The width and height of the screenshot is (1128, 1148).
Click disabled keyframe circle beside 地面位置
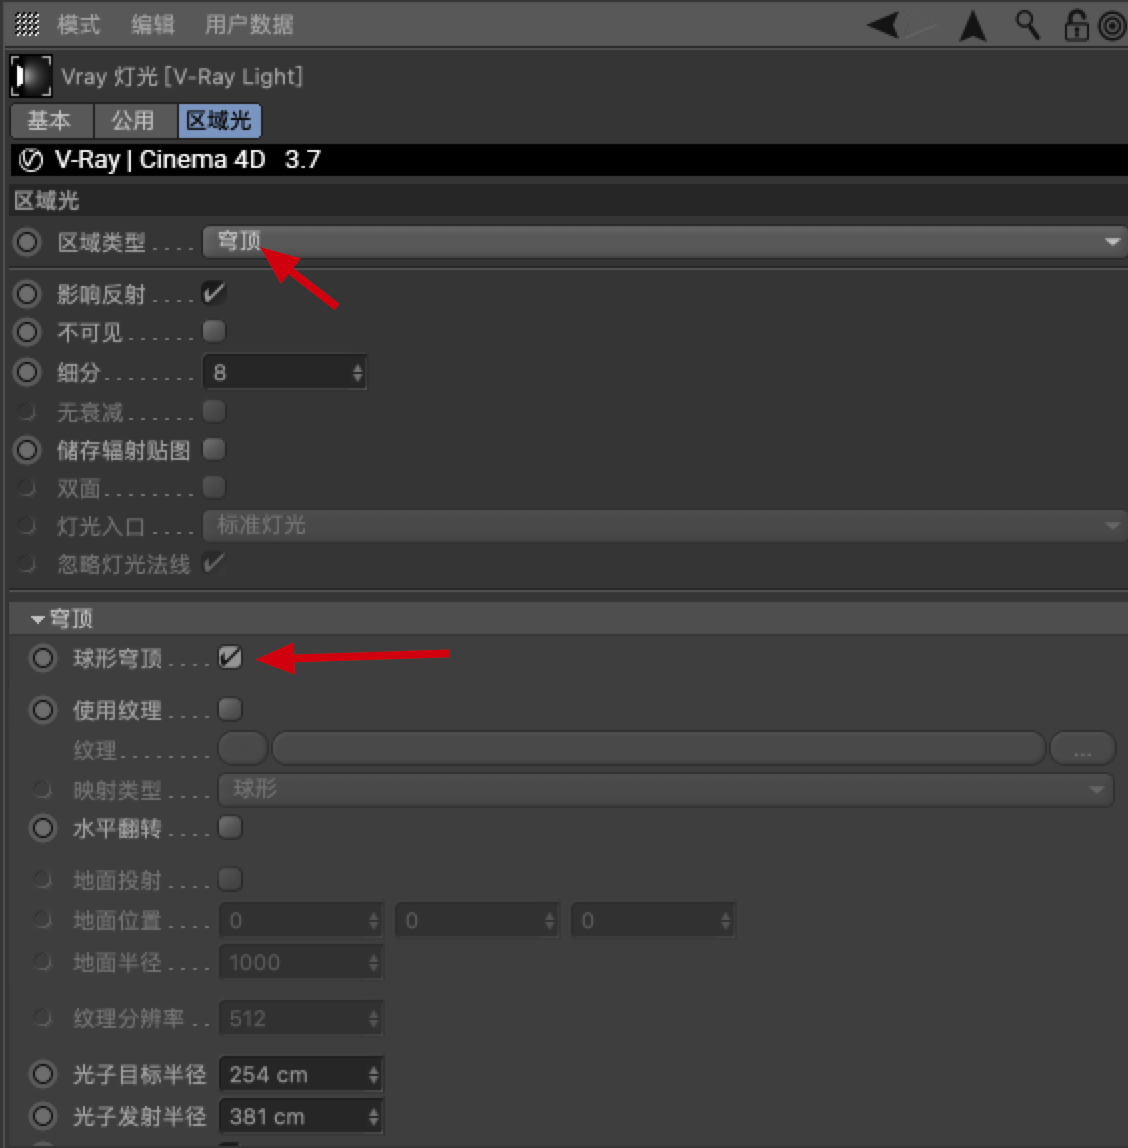pos(42,920)
